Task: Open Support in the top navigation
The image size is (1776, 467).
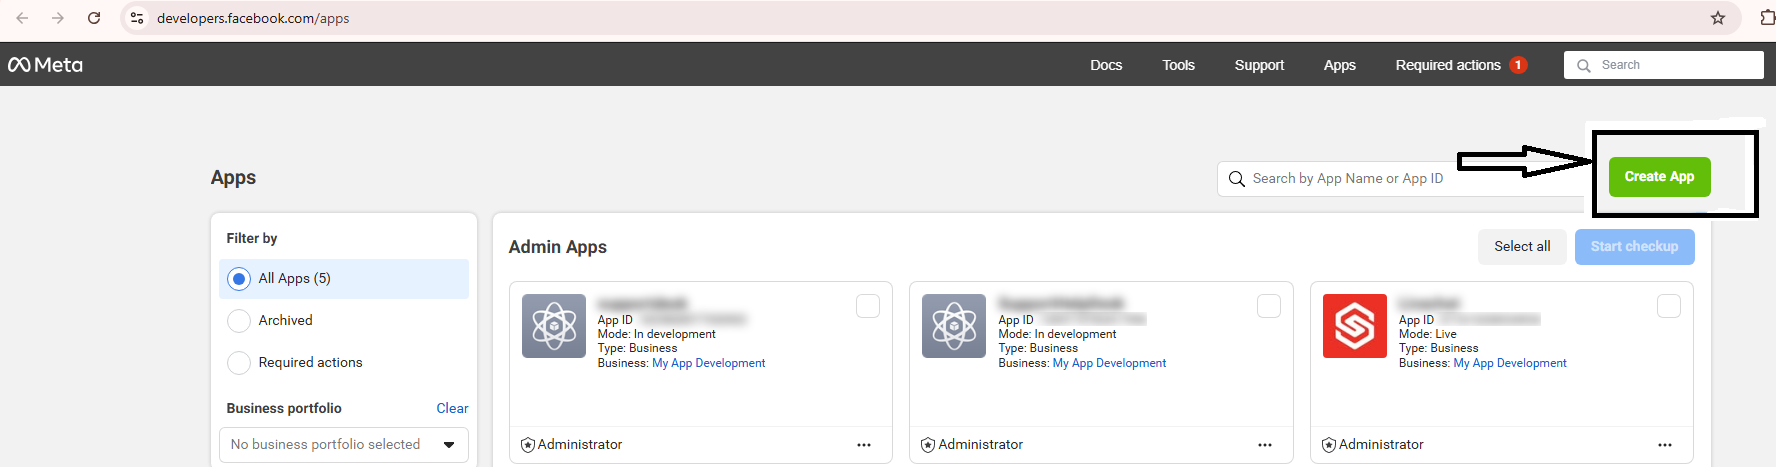Action: click(x=1259, y=65)
